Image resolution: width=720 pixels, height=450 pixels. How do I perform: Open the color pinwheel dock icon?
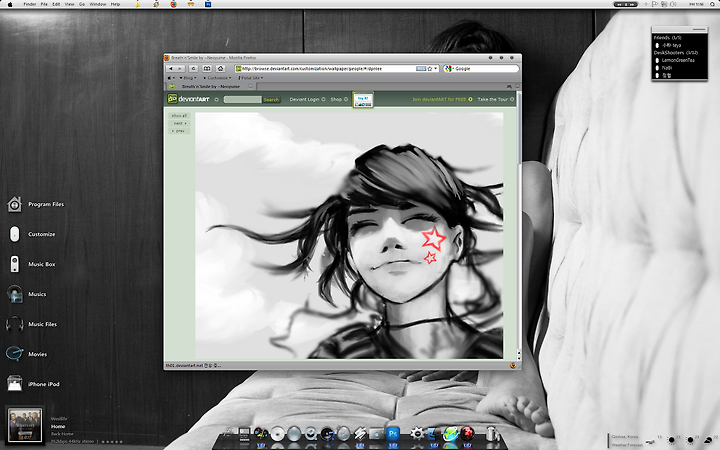click(x=261, y=433)
